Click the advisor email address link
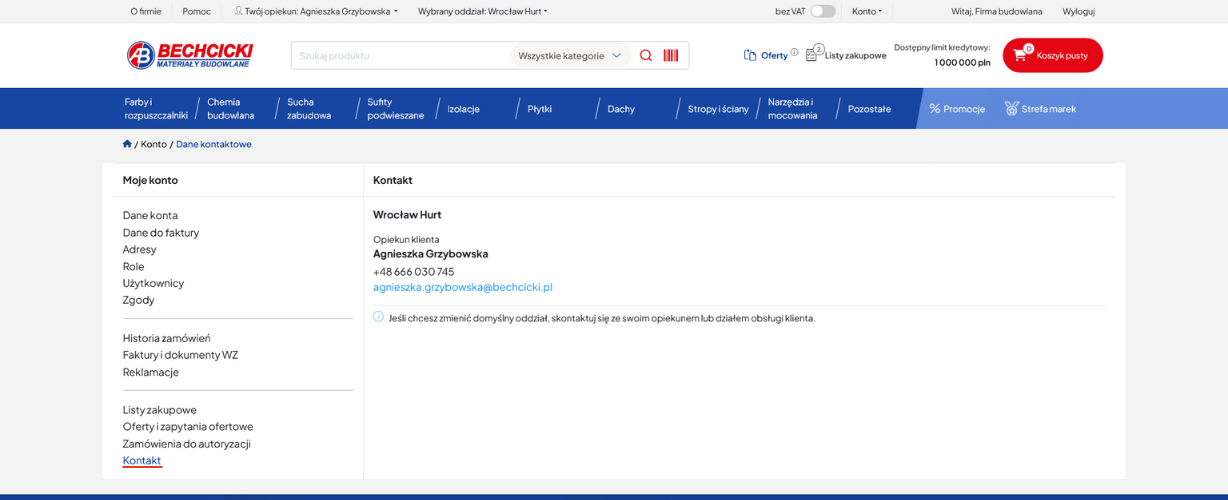1228x500 pixels. (x=463, y=287)
